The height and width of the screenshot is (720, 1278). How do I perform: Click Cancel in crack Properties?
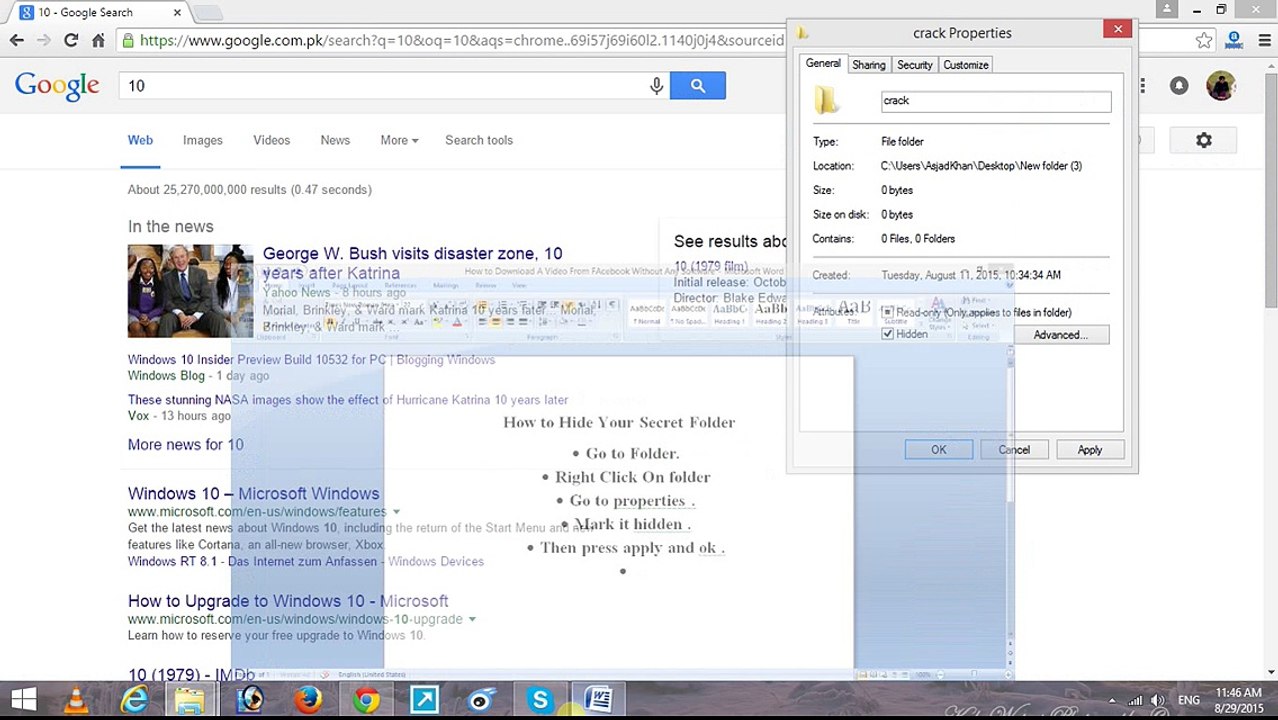point(1013,450)
